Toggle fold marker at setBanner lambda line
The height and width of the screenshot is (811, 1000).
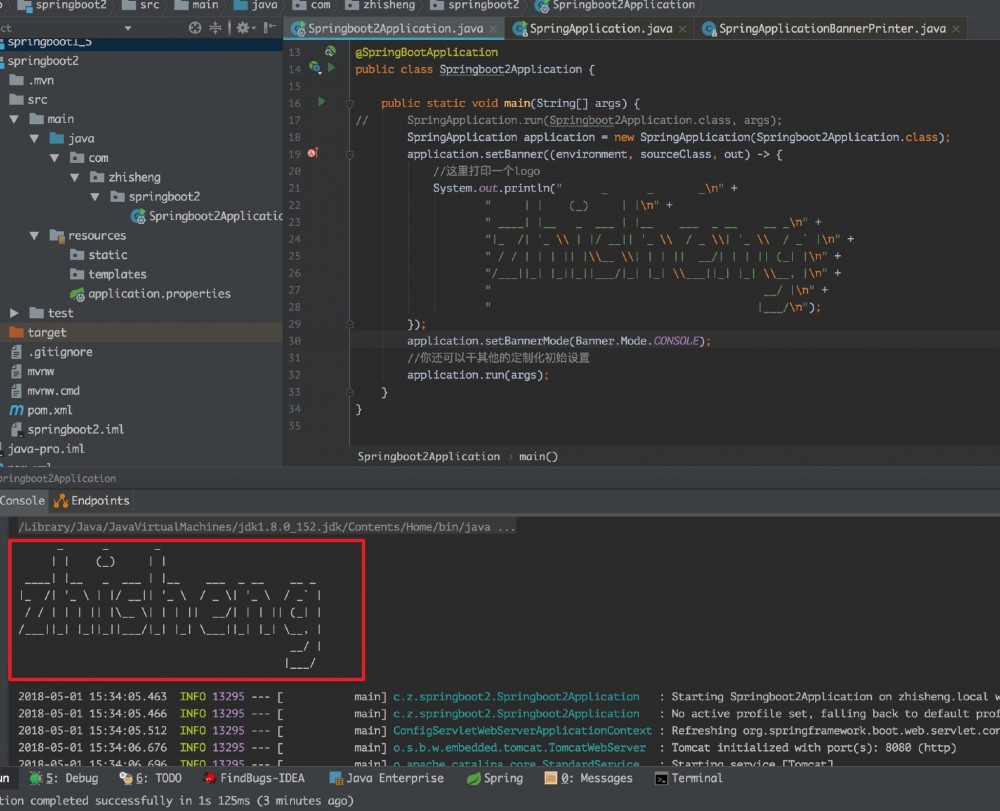[350, 154]
